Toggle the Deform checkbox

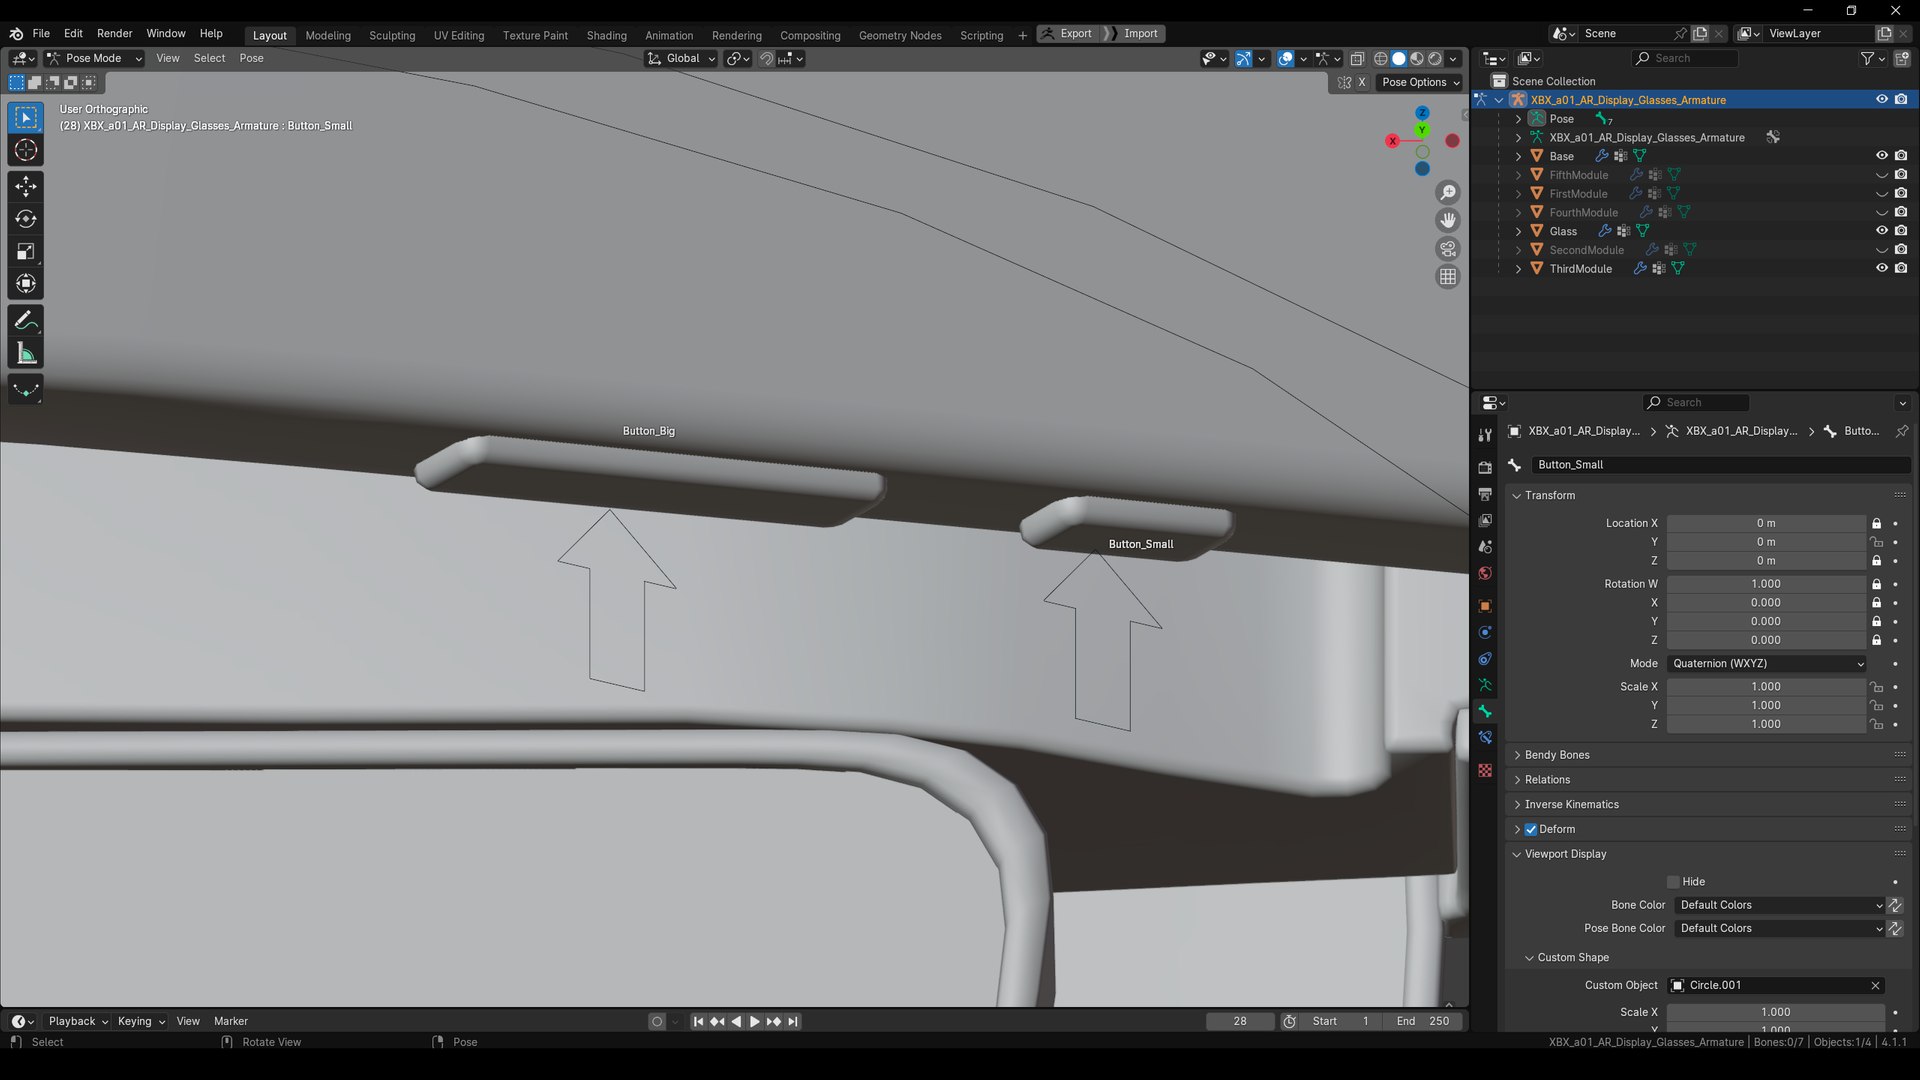[1530, 830]
